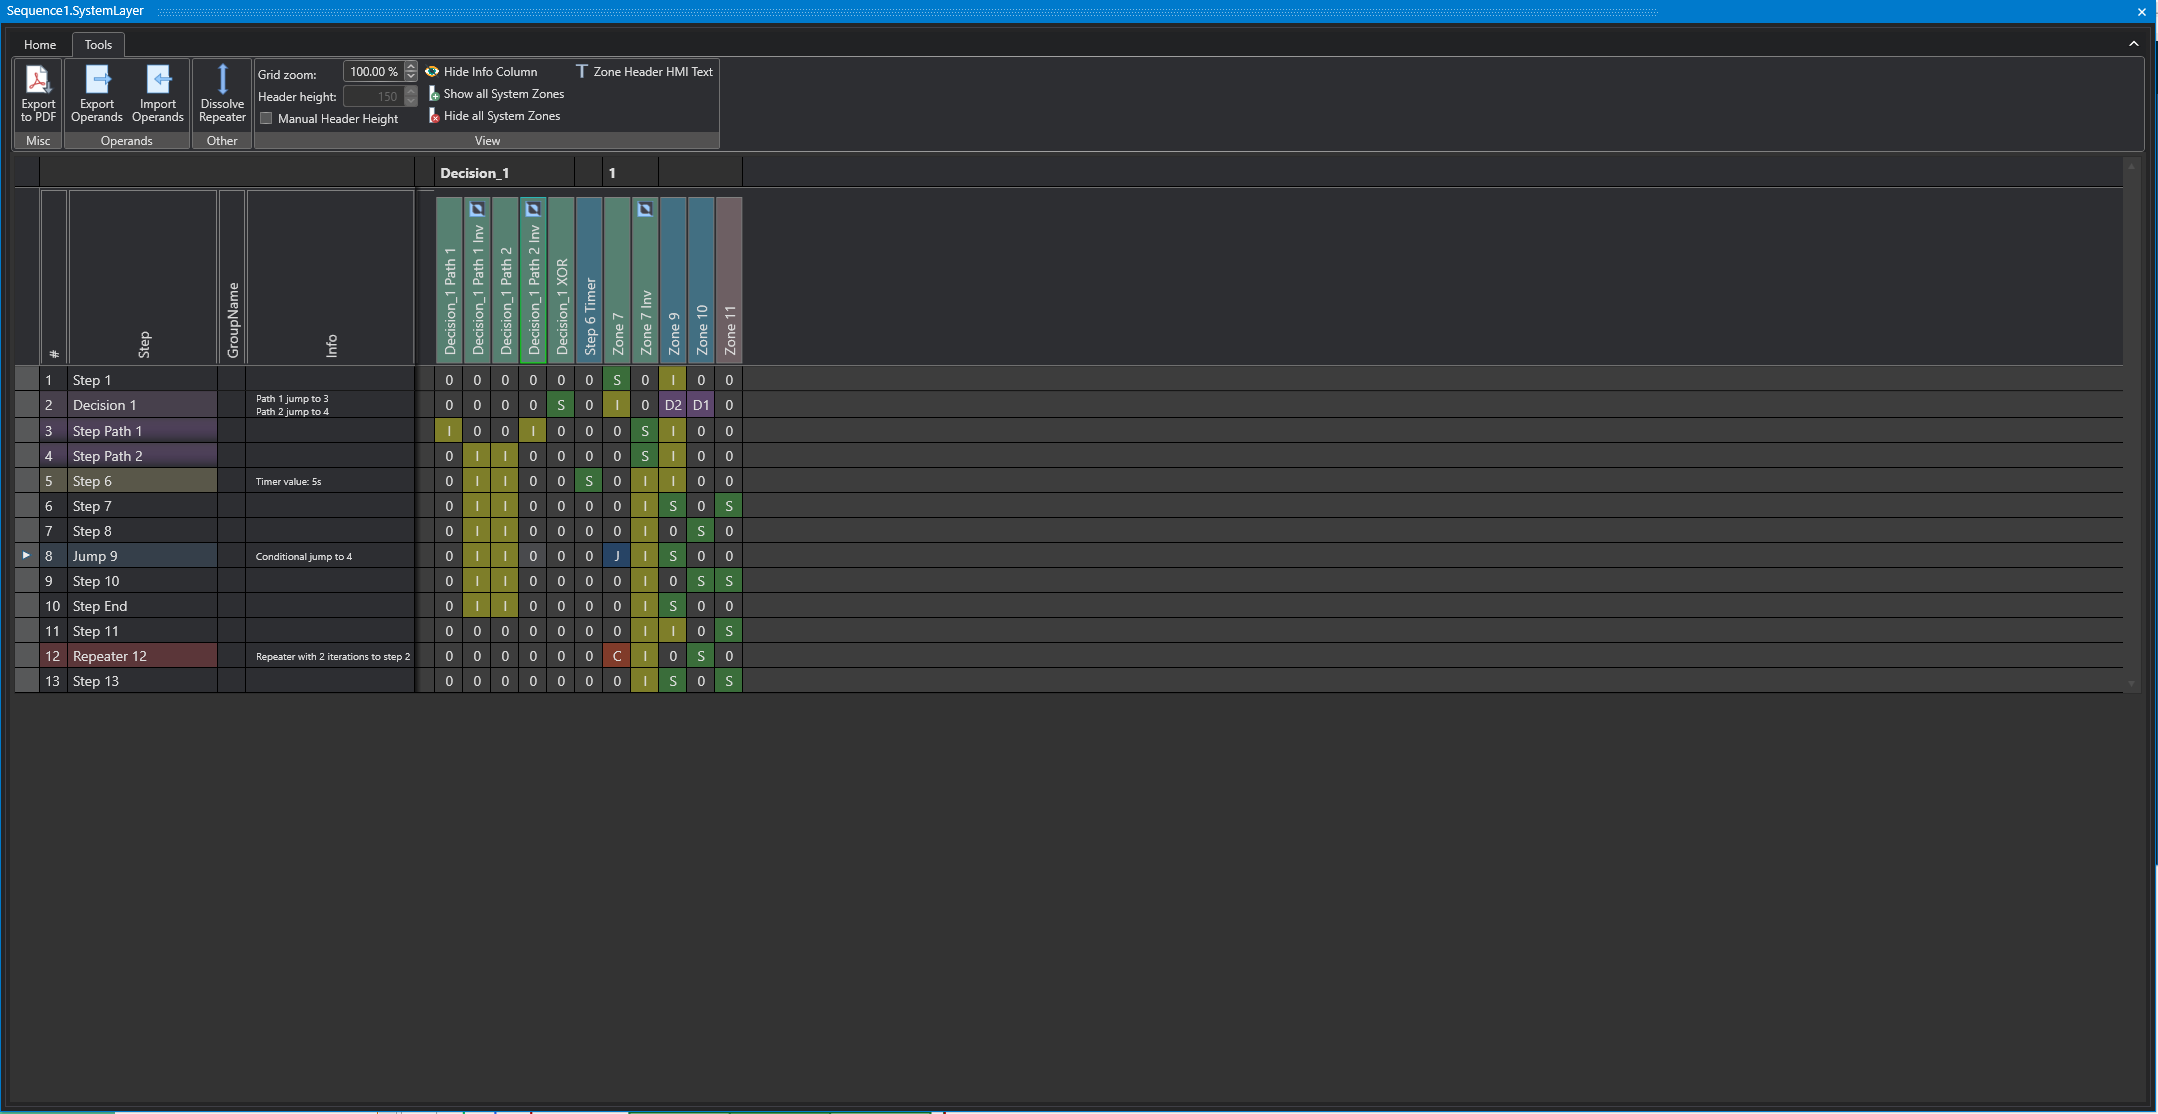Viewport: 2158px width, 1114px height.
Task: Click the Step 11 row
Action: (x=142, y=631)
